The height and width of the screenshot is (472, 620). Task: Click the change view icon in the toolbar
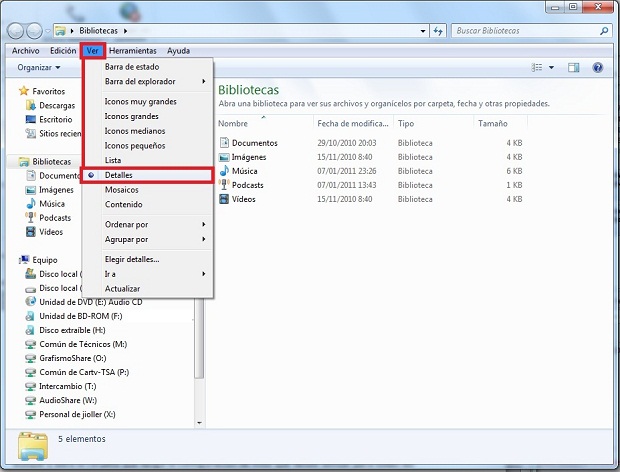click(537, 68)
